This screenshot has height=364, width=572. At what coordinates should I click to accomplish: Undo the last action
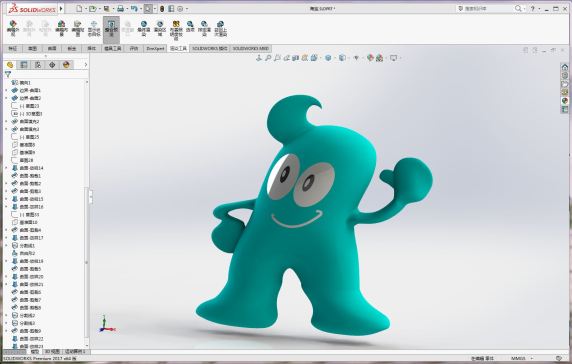click(134, 8)
